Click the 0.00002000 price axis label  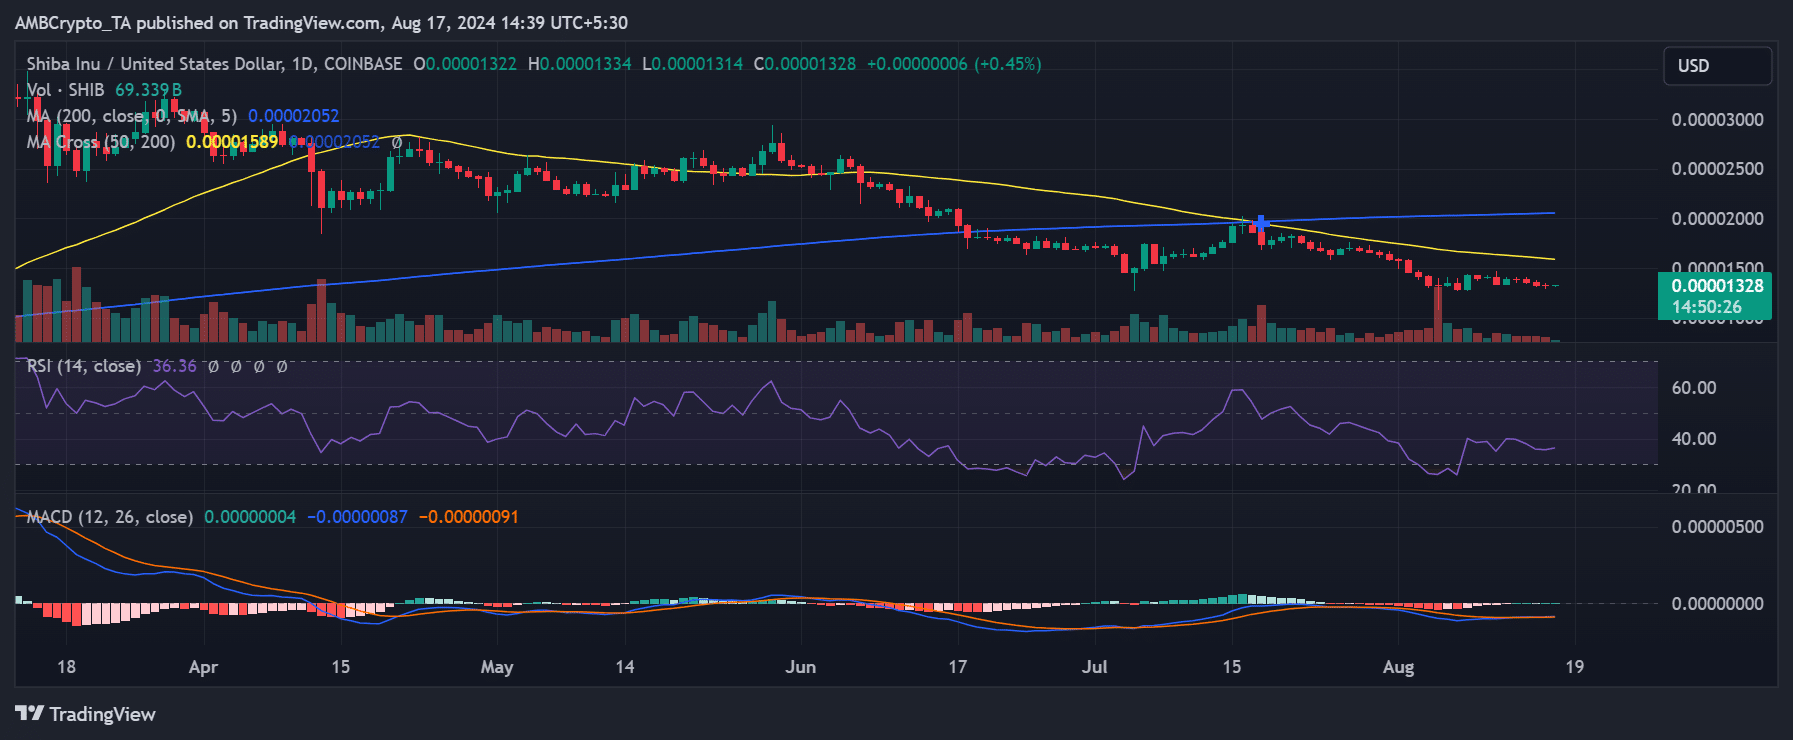[1717, 219]
